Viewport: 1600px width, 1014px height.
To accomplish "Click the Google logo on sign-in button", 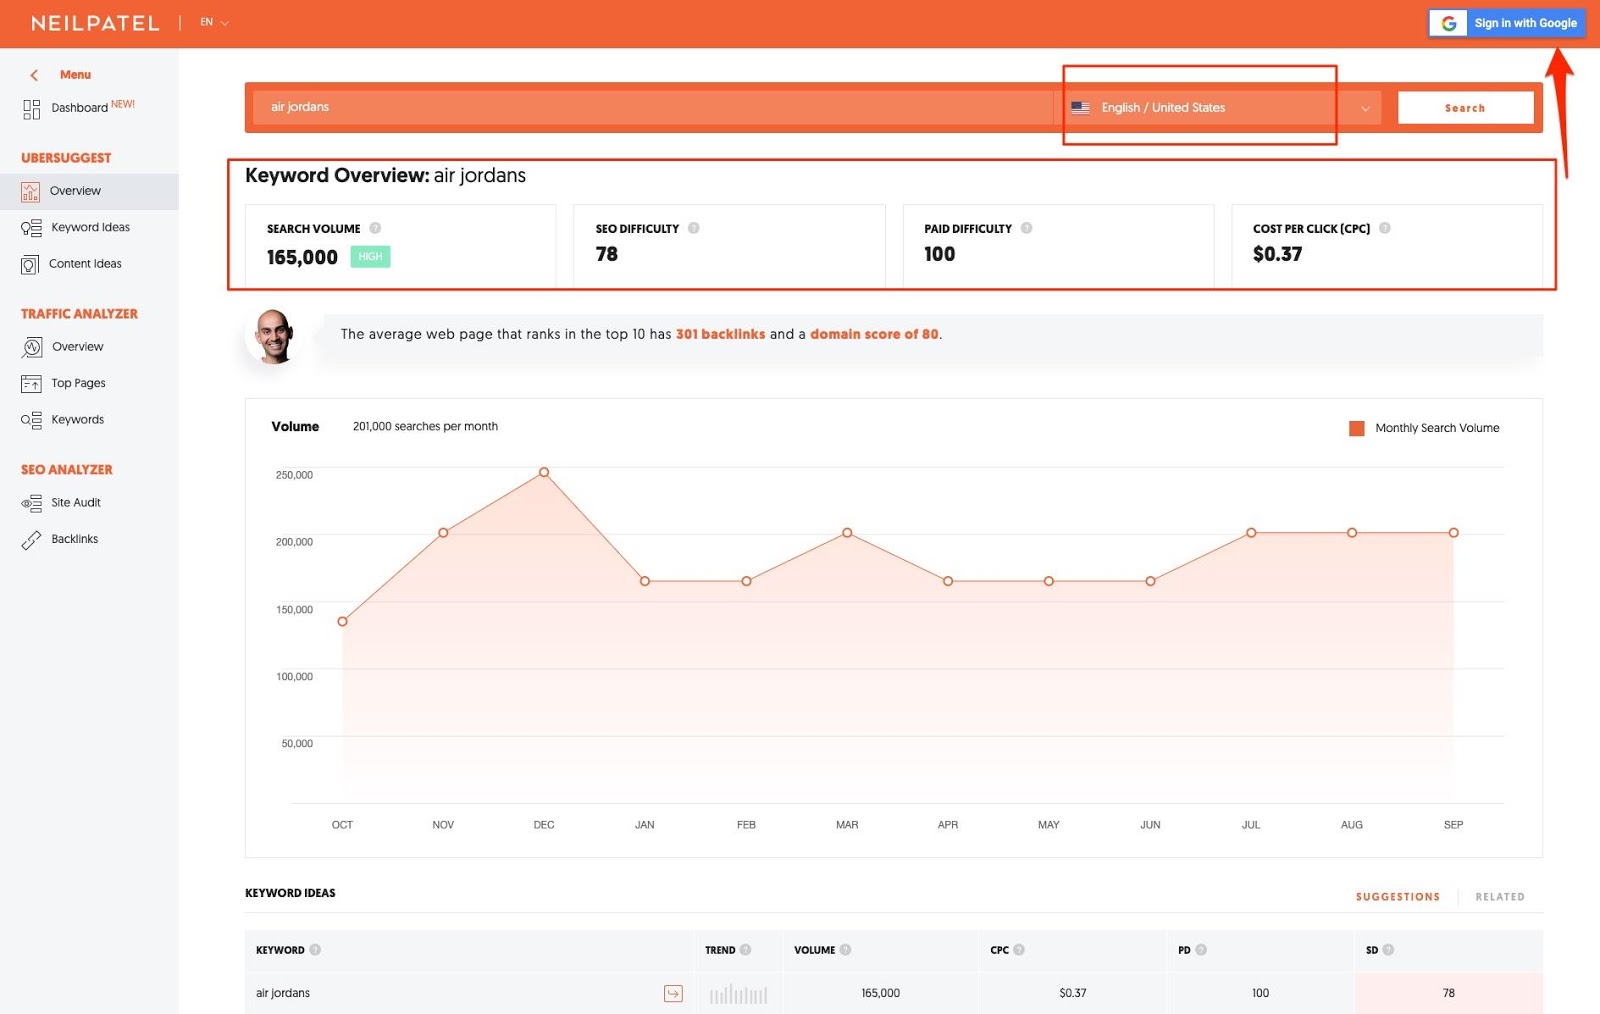I will (x=1448, y=23).
